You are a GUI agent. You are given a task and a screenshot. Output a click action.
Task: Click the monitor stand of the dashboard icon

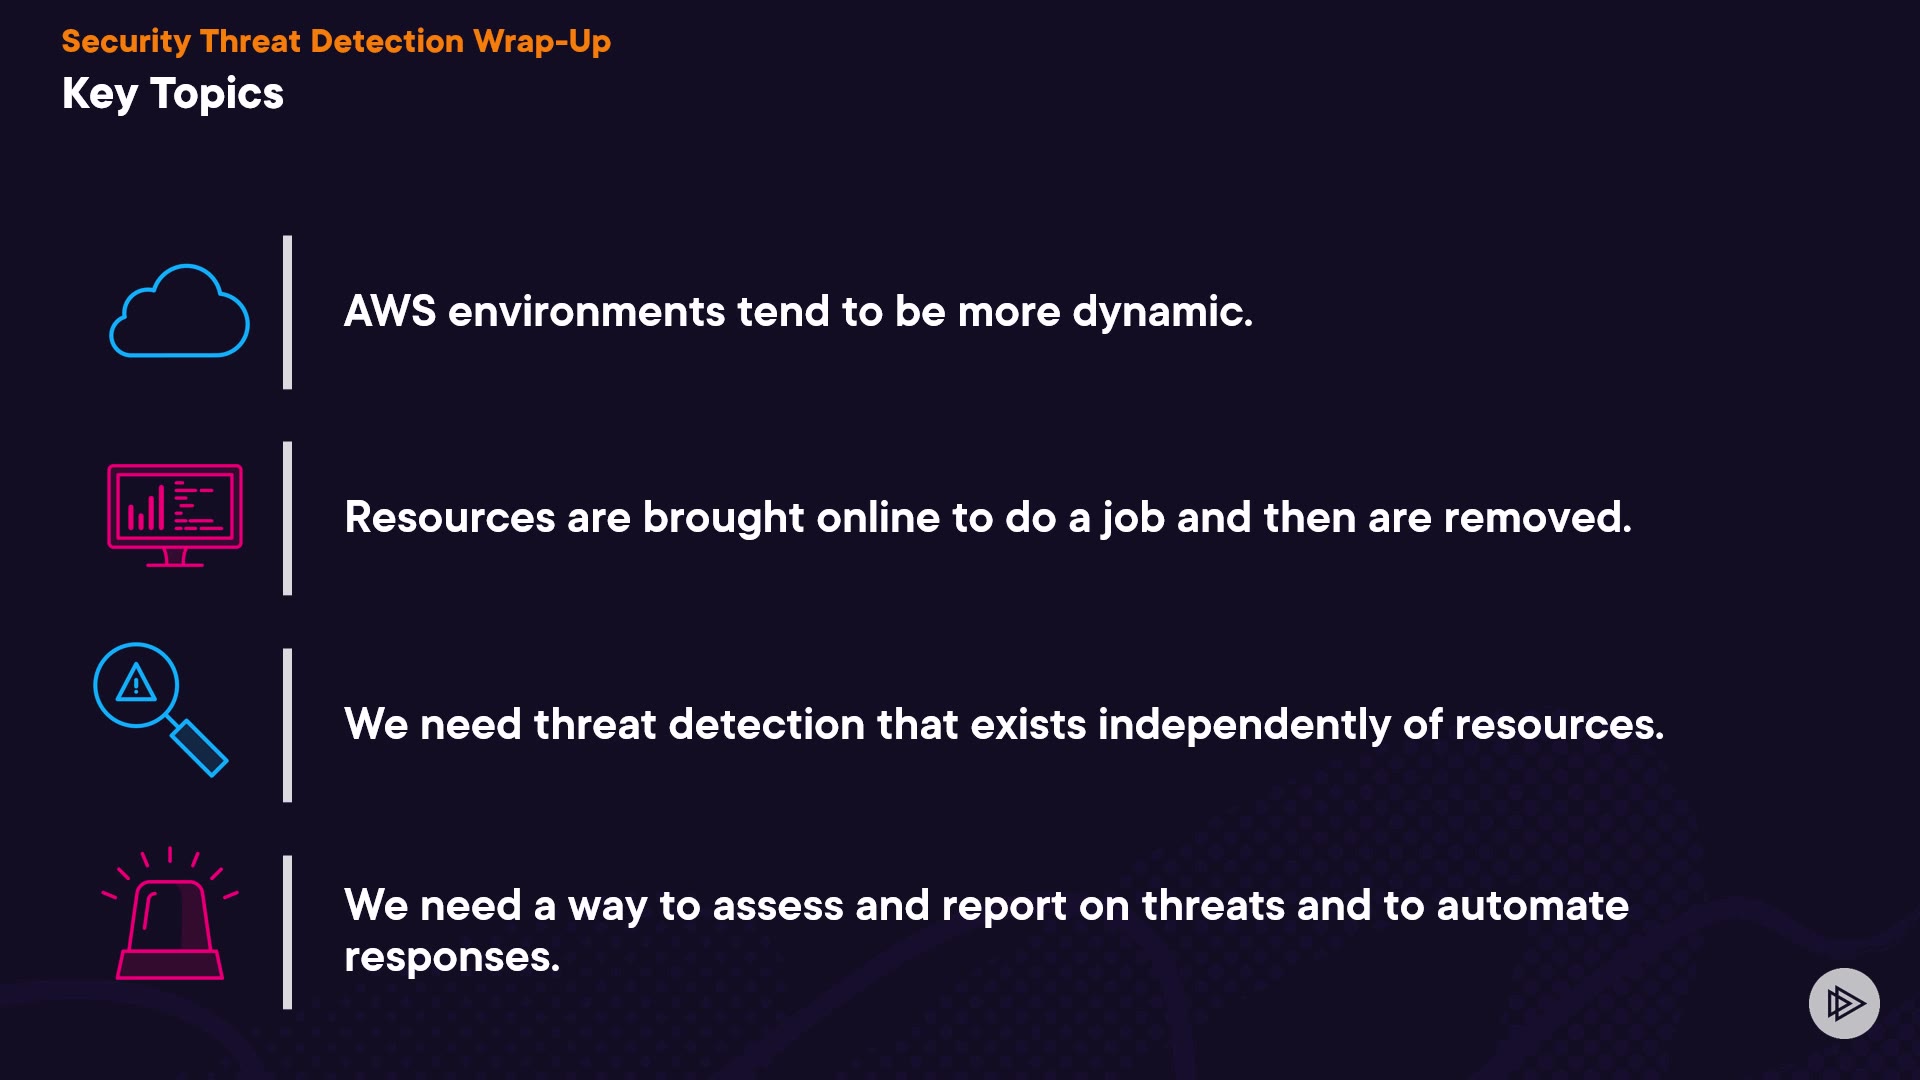point(175,558)
